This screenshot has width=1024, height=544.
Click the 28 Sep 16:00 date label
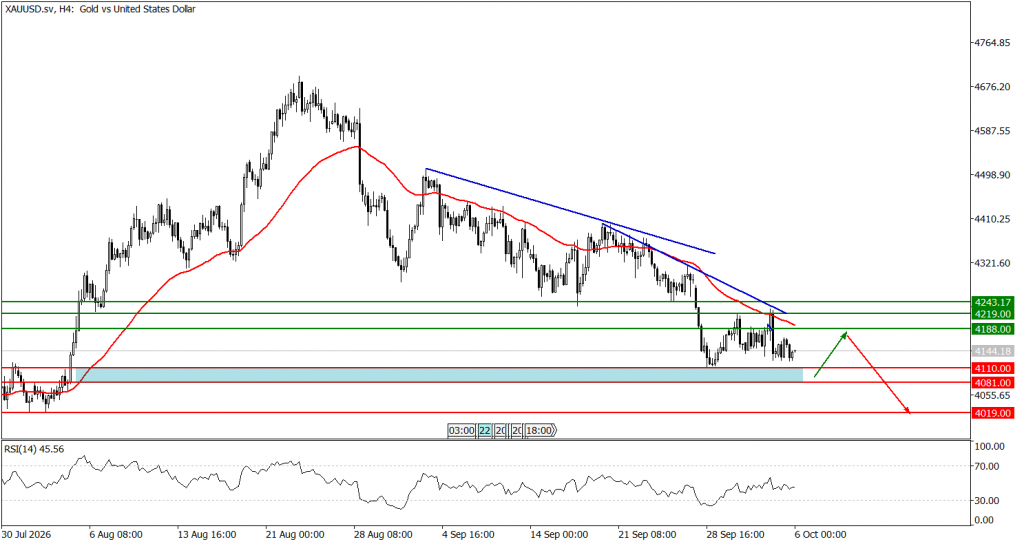click(x=737, y=534)
